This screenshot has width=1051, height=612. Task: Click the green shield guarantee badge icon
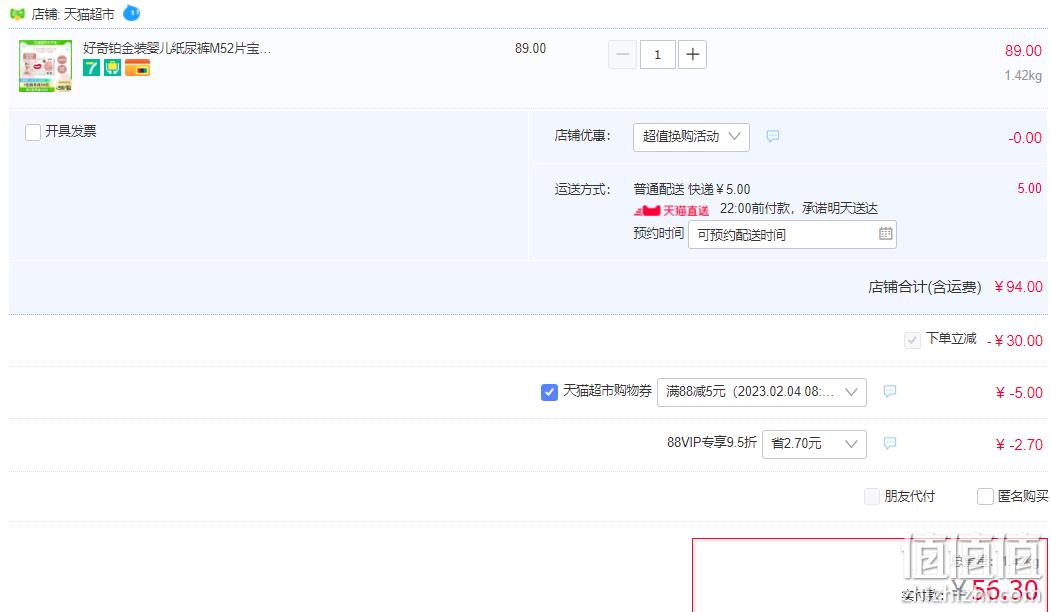point(113,68)
